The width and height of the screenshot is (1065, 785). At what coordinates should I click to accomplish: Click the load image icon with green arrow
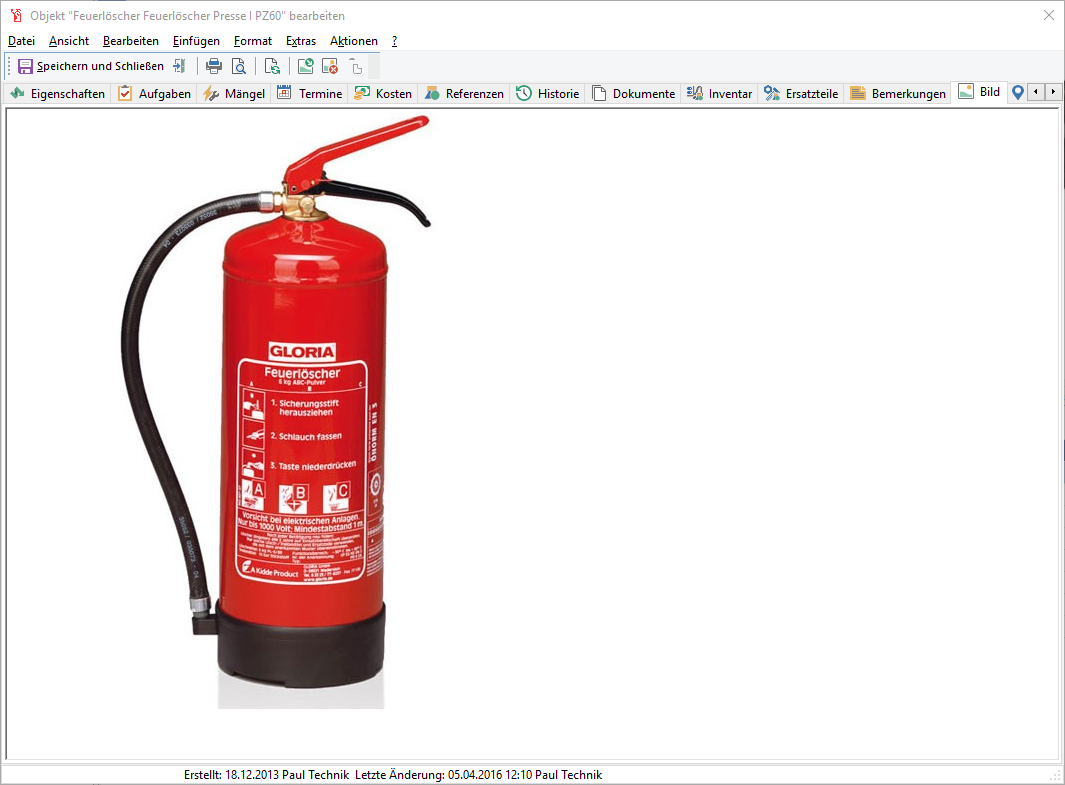(x=306, y=66)
